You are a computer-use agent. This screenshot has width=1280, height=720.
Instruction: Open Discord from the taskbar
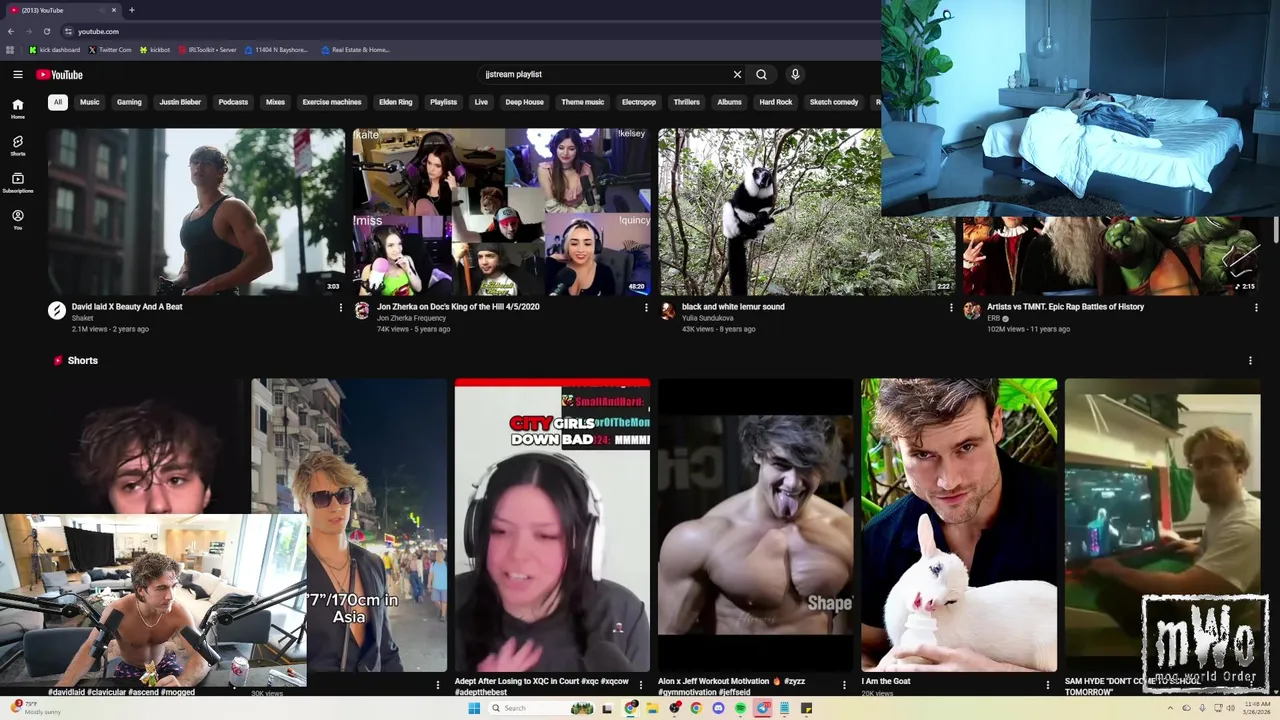point(718,708)
